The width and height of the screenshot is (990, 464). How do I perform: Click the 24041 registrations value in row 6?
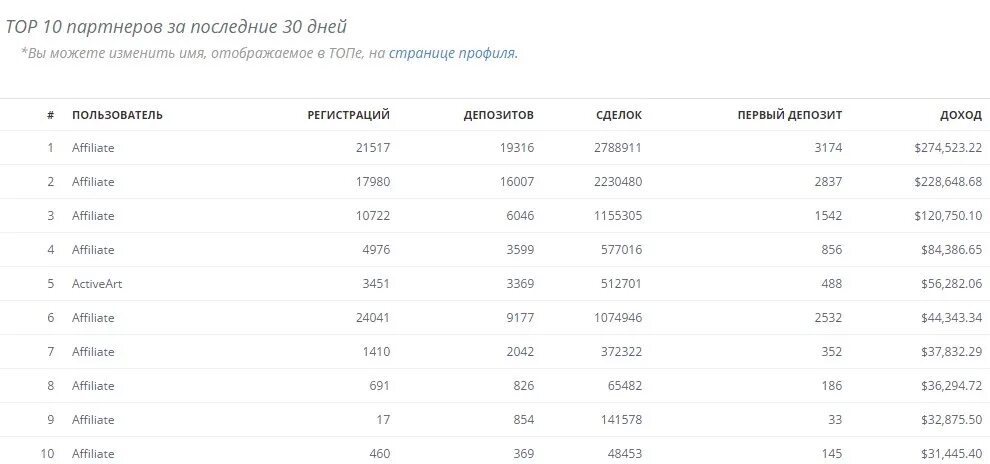click(x=372, y=317)
